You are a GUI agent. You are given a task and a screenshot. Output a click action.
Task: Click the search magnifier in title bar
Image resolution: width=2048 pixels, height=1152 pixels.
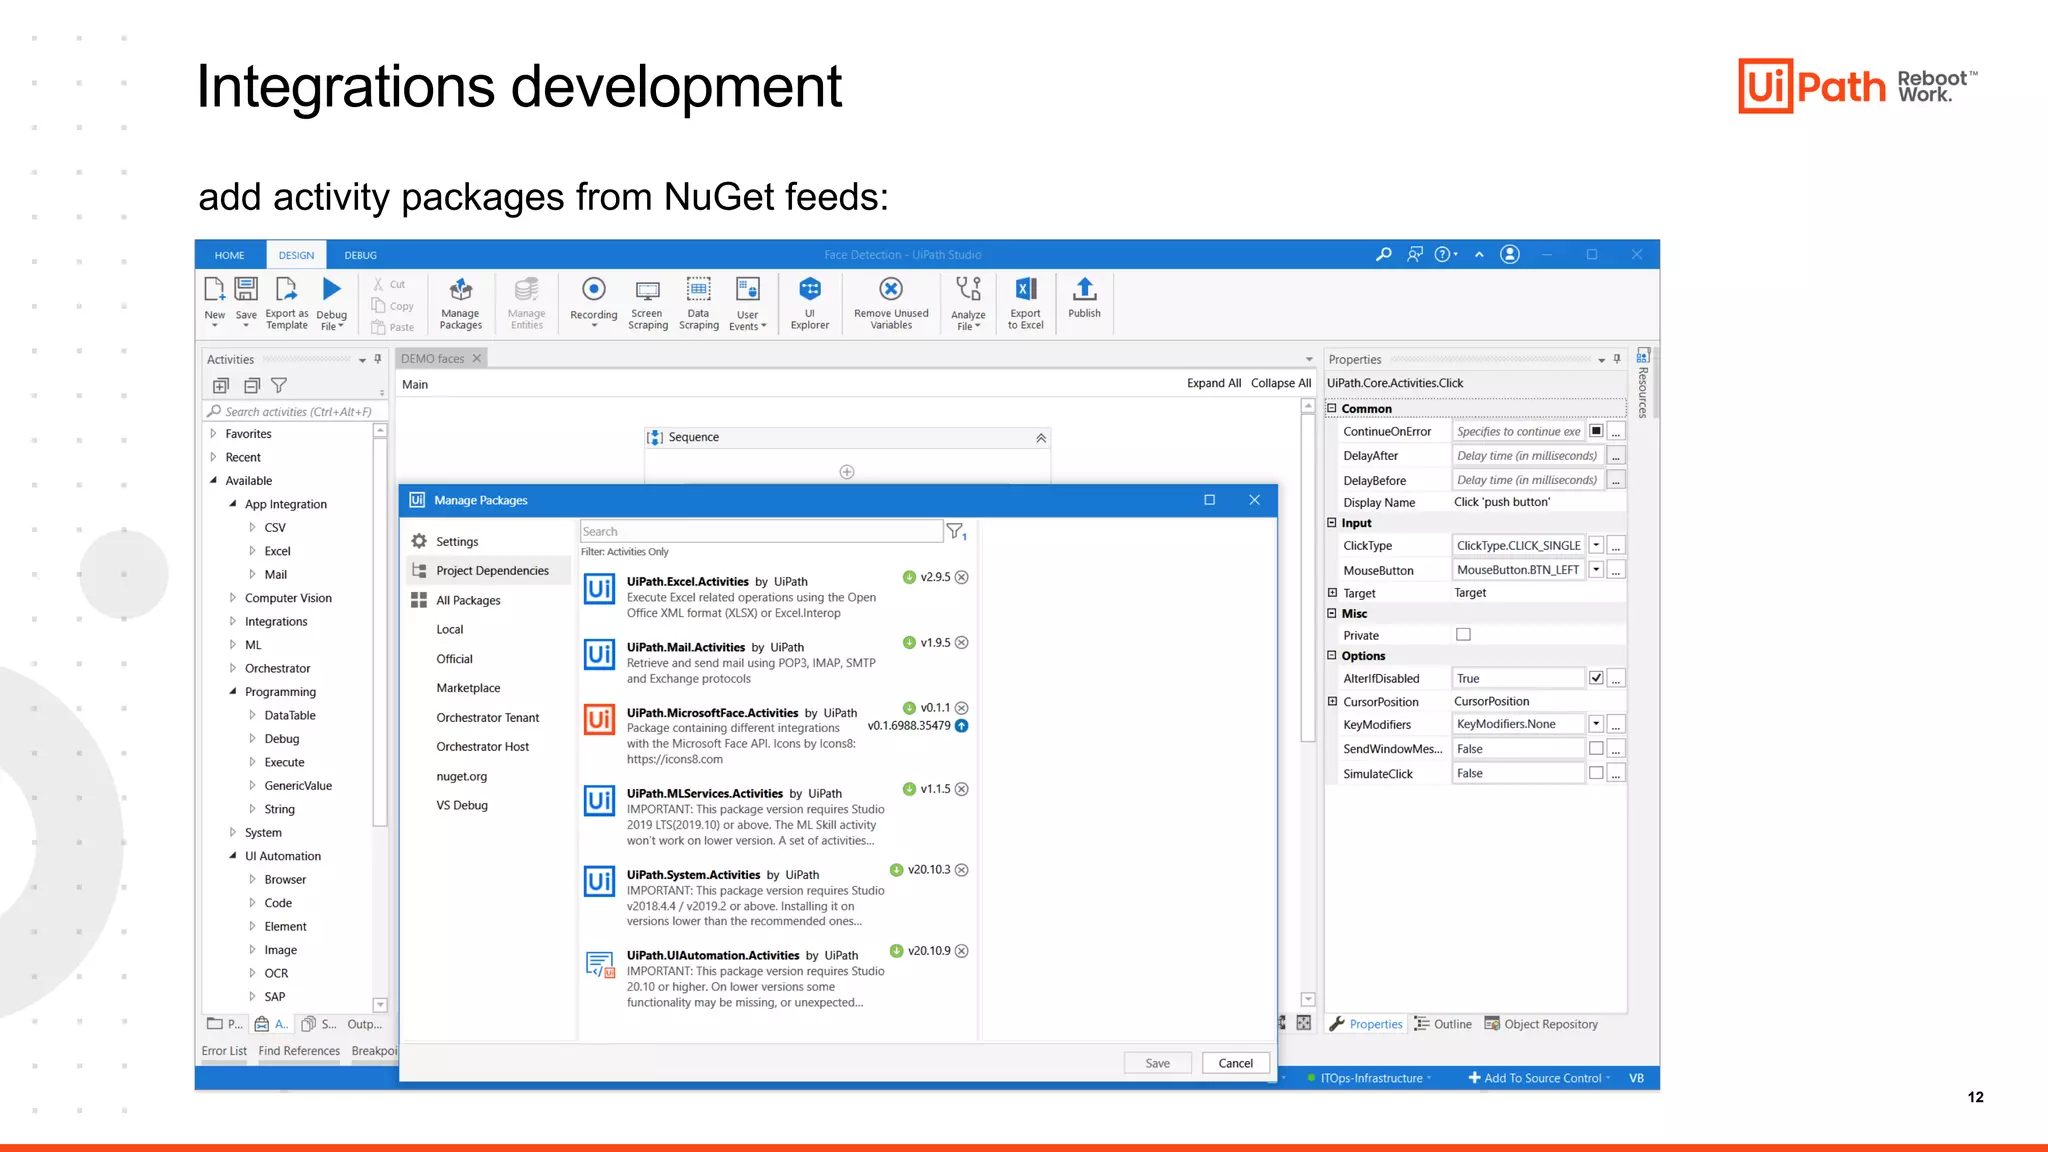(x=1383, y=255)
